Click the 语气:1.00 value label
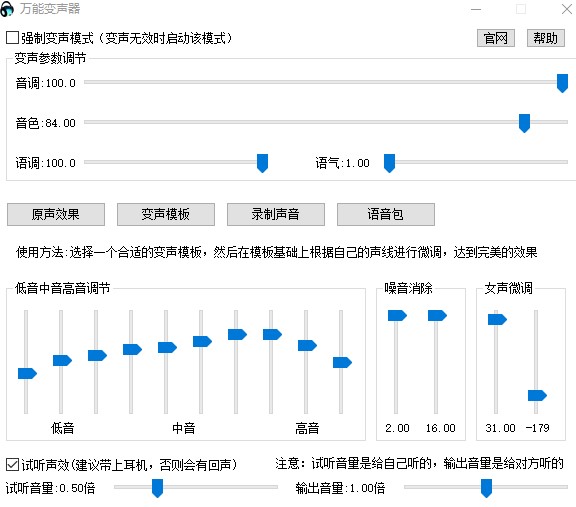The image size is (576, 507). 342,163
